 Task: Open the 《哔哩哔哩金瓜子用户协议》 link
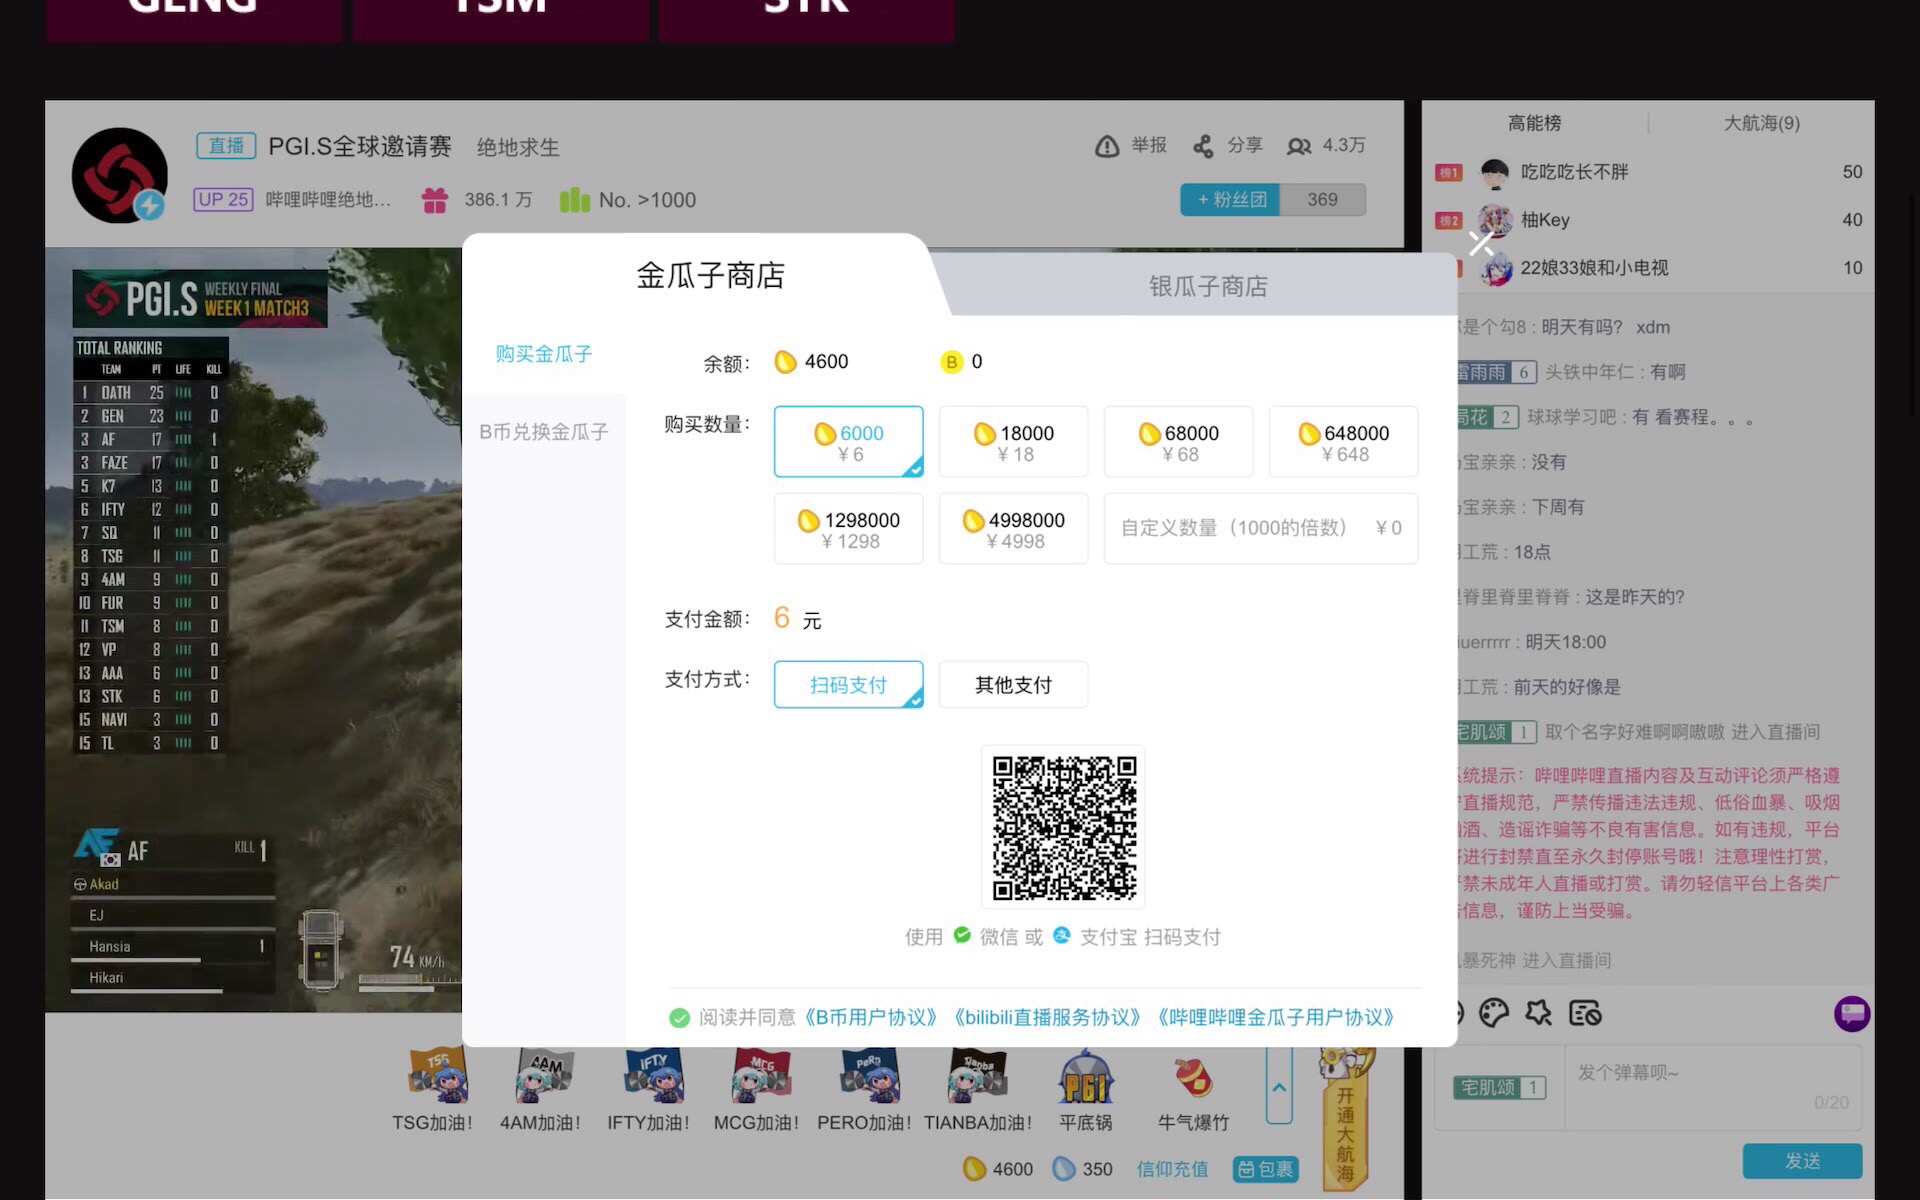[x=1276, y=1018]
